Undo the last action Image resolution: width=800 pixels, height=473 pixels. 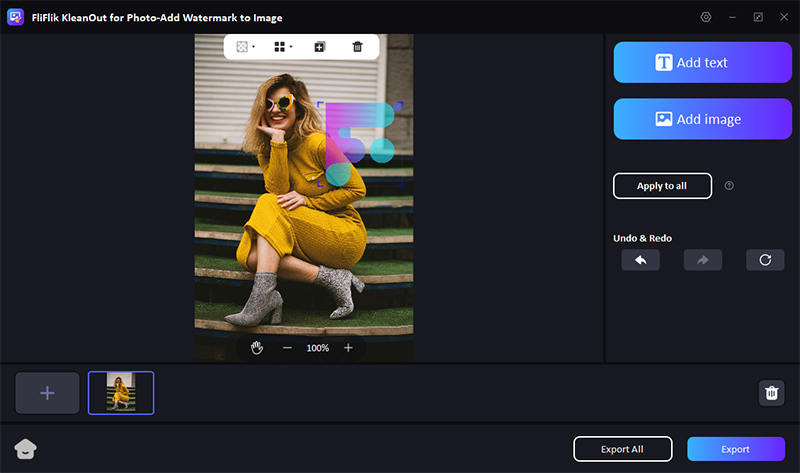640,260
